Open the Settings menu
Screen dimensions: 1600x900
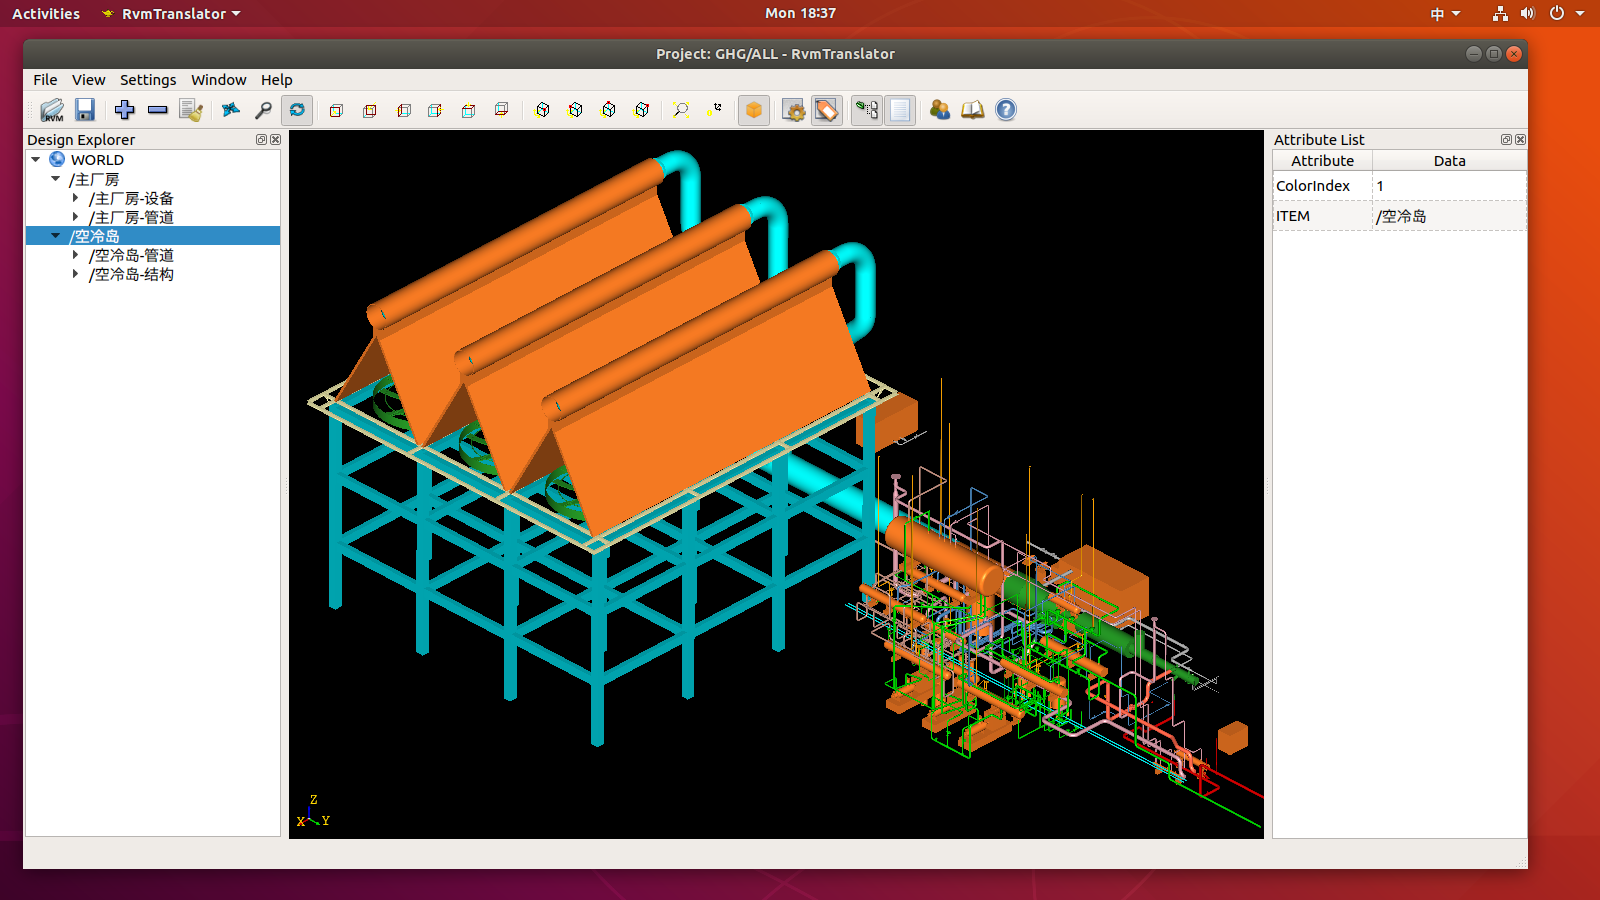click(148, 80)
